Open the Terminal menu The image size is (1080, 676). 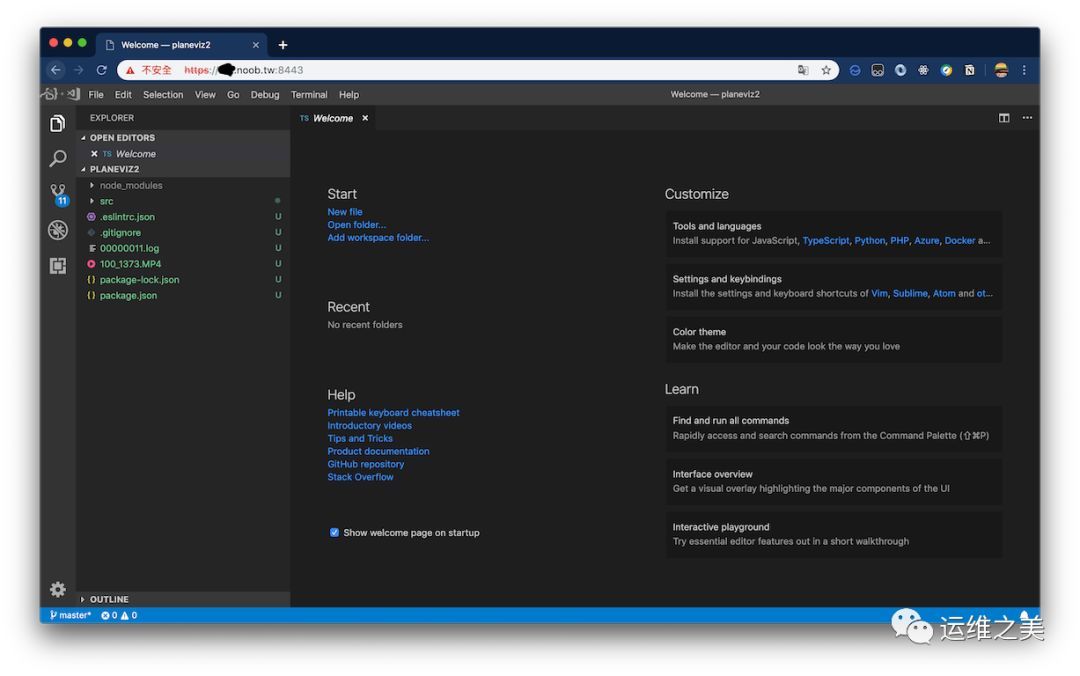coord(309,95)
